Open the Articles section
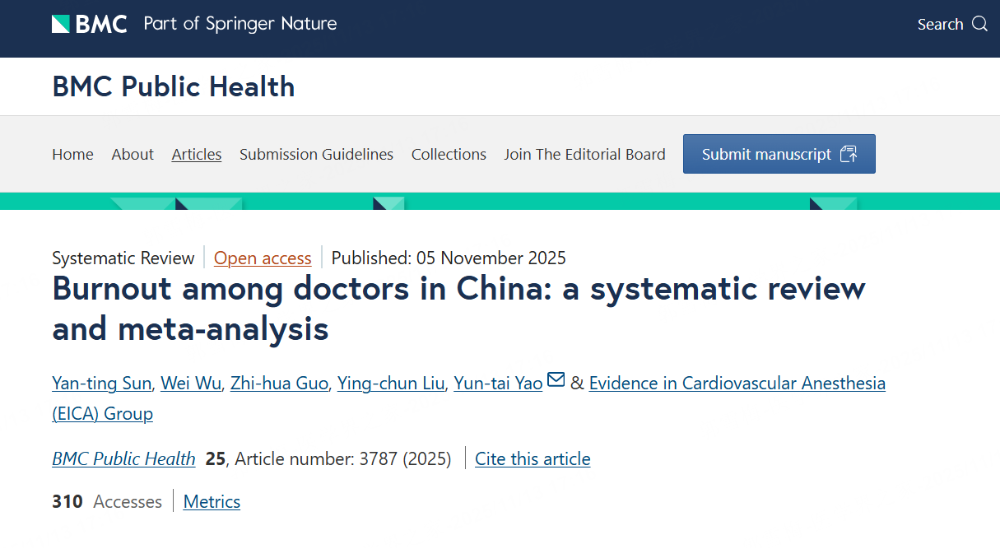Screen dimensions: 1000x548 [x=196, y=154]
